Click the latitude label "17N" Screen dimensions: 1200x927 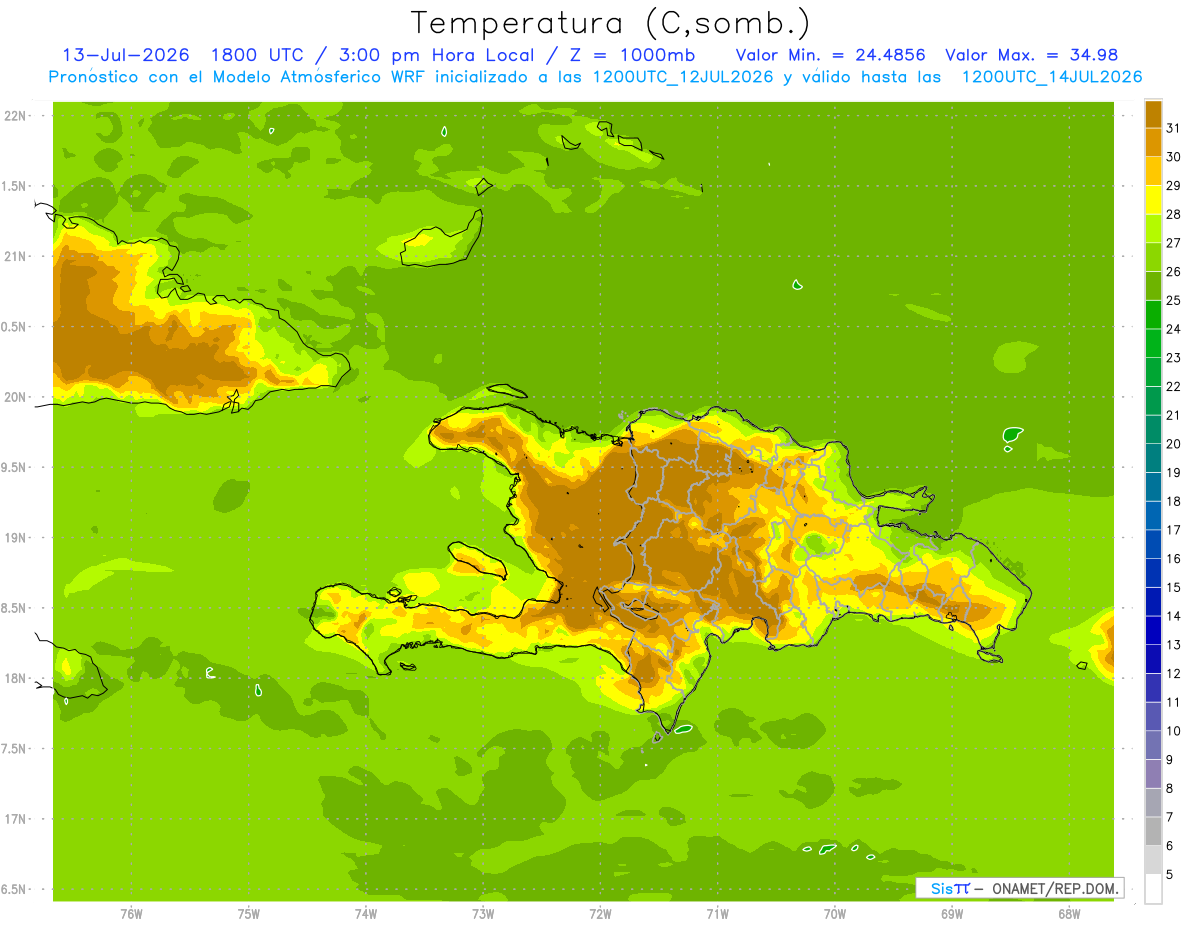16,819
